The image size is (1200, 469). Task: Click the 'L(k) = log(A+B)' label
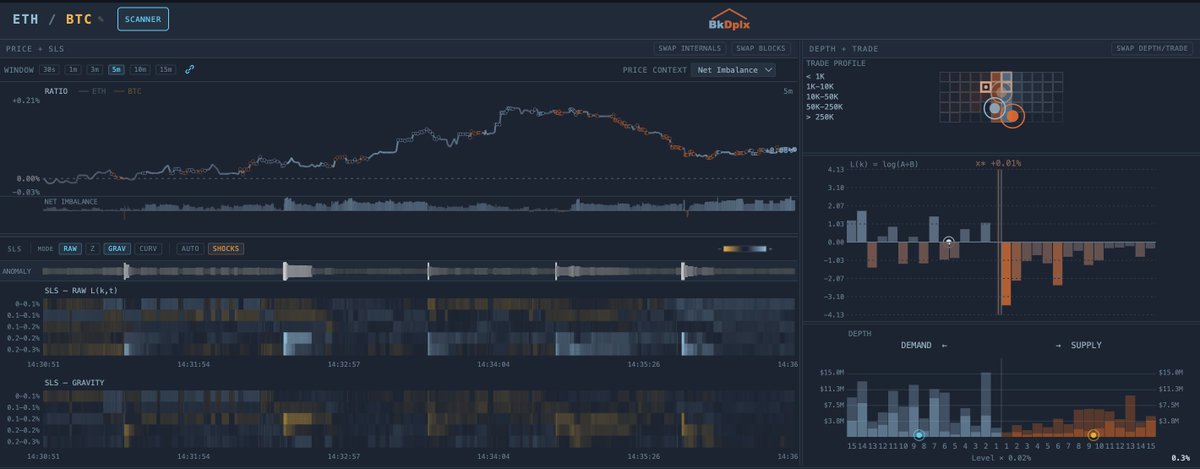tap(885, 162)
